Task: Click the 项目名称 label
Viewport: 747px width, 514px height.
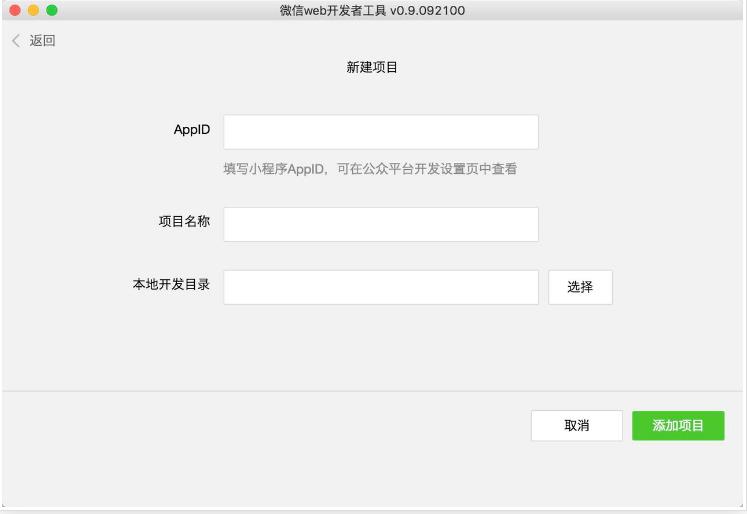Action: click(184, 222)
